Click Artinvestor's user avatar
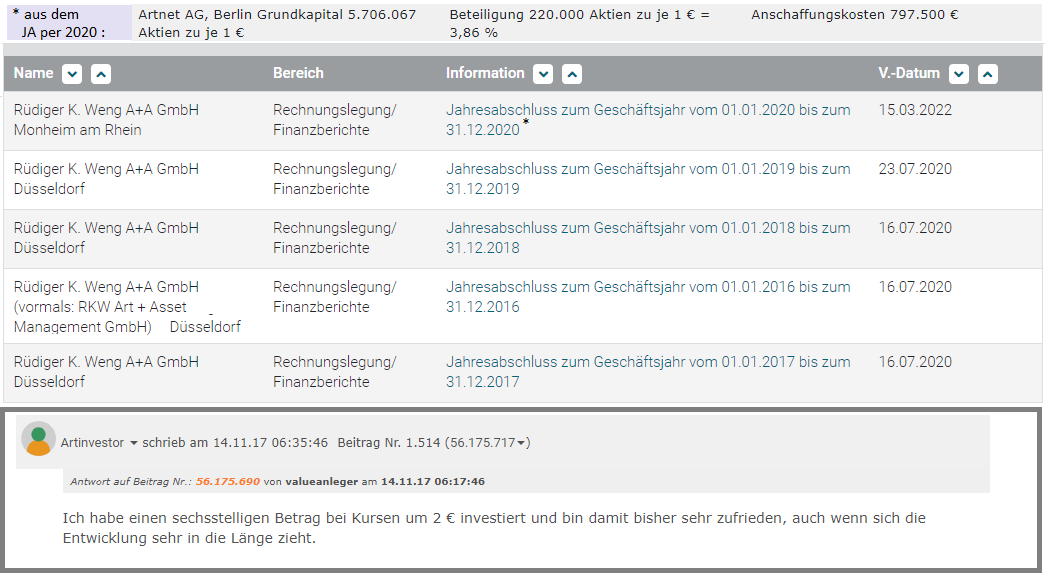This screenshot has width=1045, height=583. (38, 440)
